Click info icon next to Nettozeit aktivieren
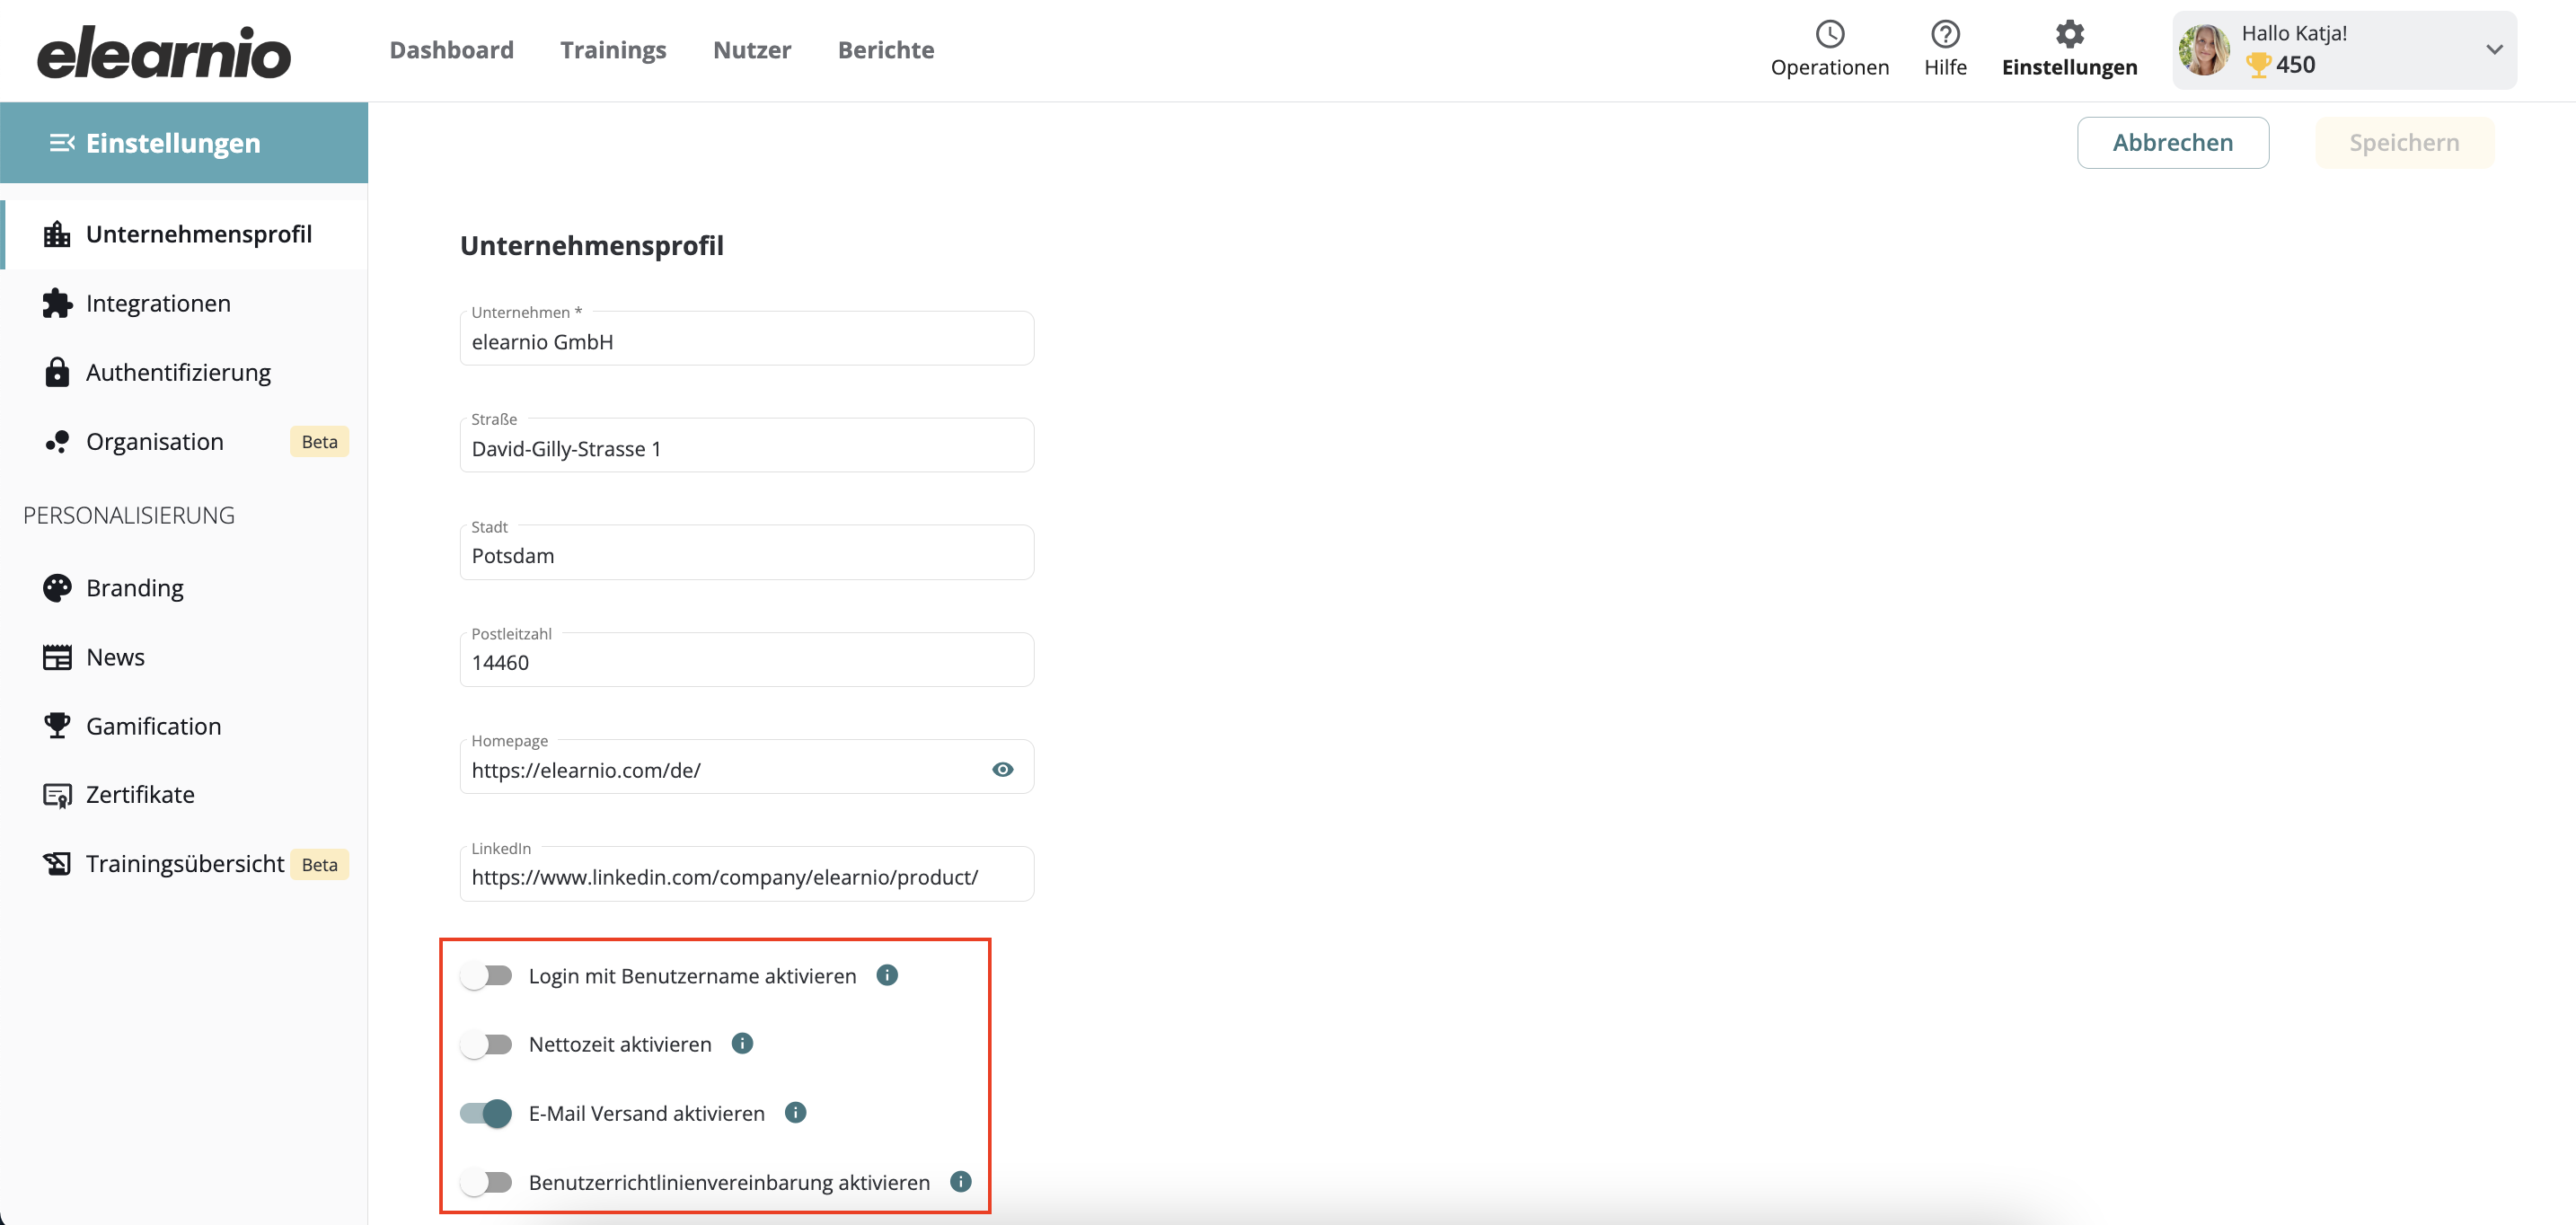The height and width of the screenshot is (1225, 2576). pyautogui.click(x=742, y=1043)
